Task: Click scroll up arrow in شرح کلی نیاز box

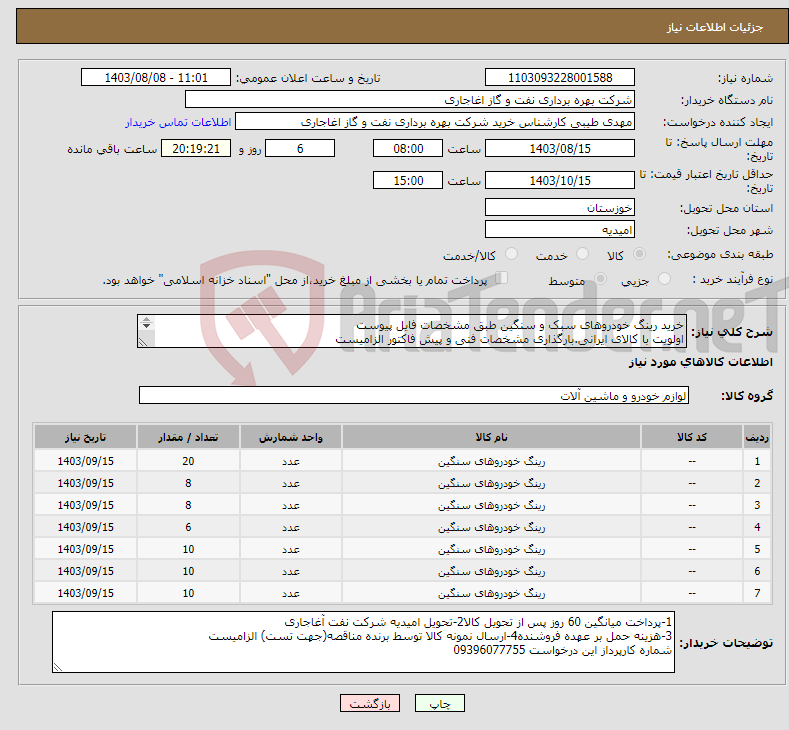Action: tap(146, 319)
